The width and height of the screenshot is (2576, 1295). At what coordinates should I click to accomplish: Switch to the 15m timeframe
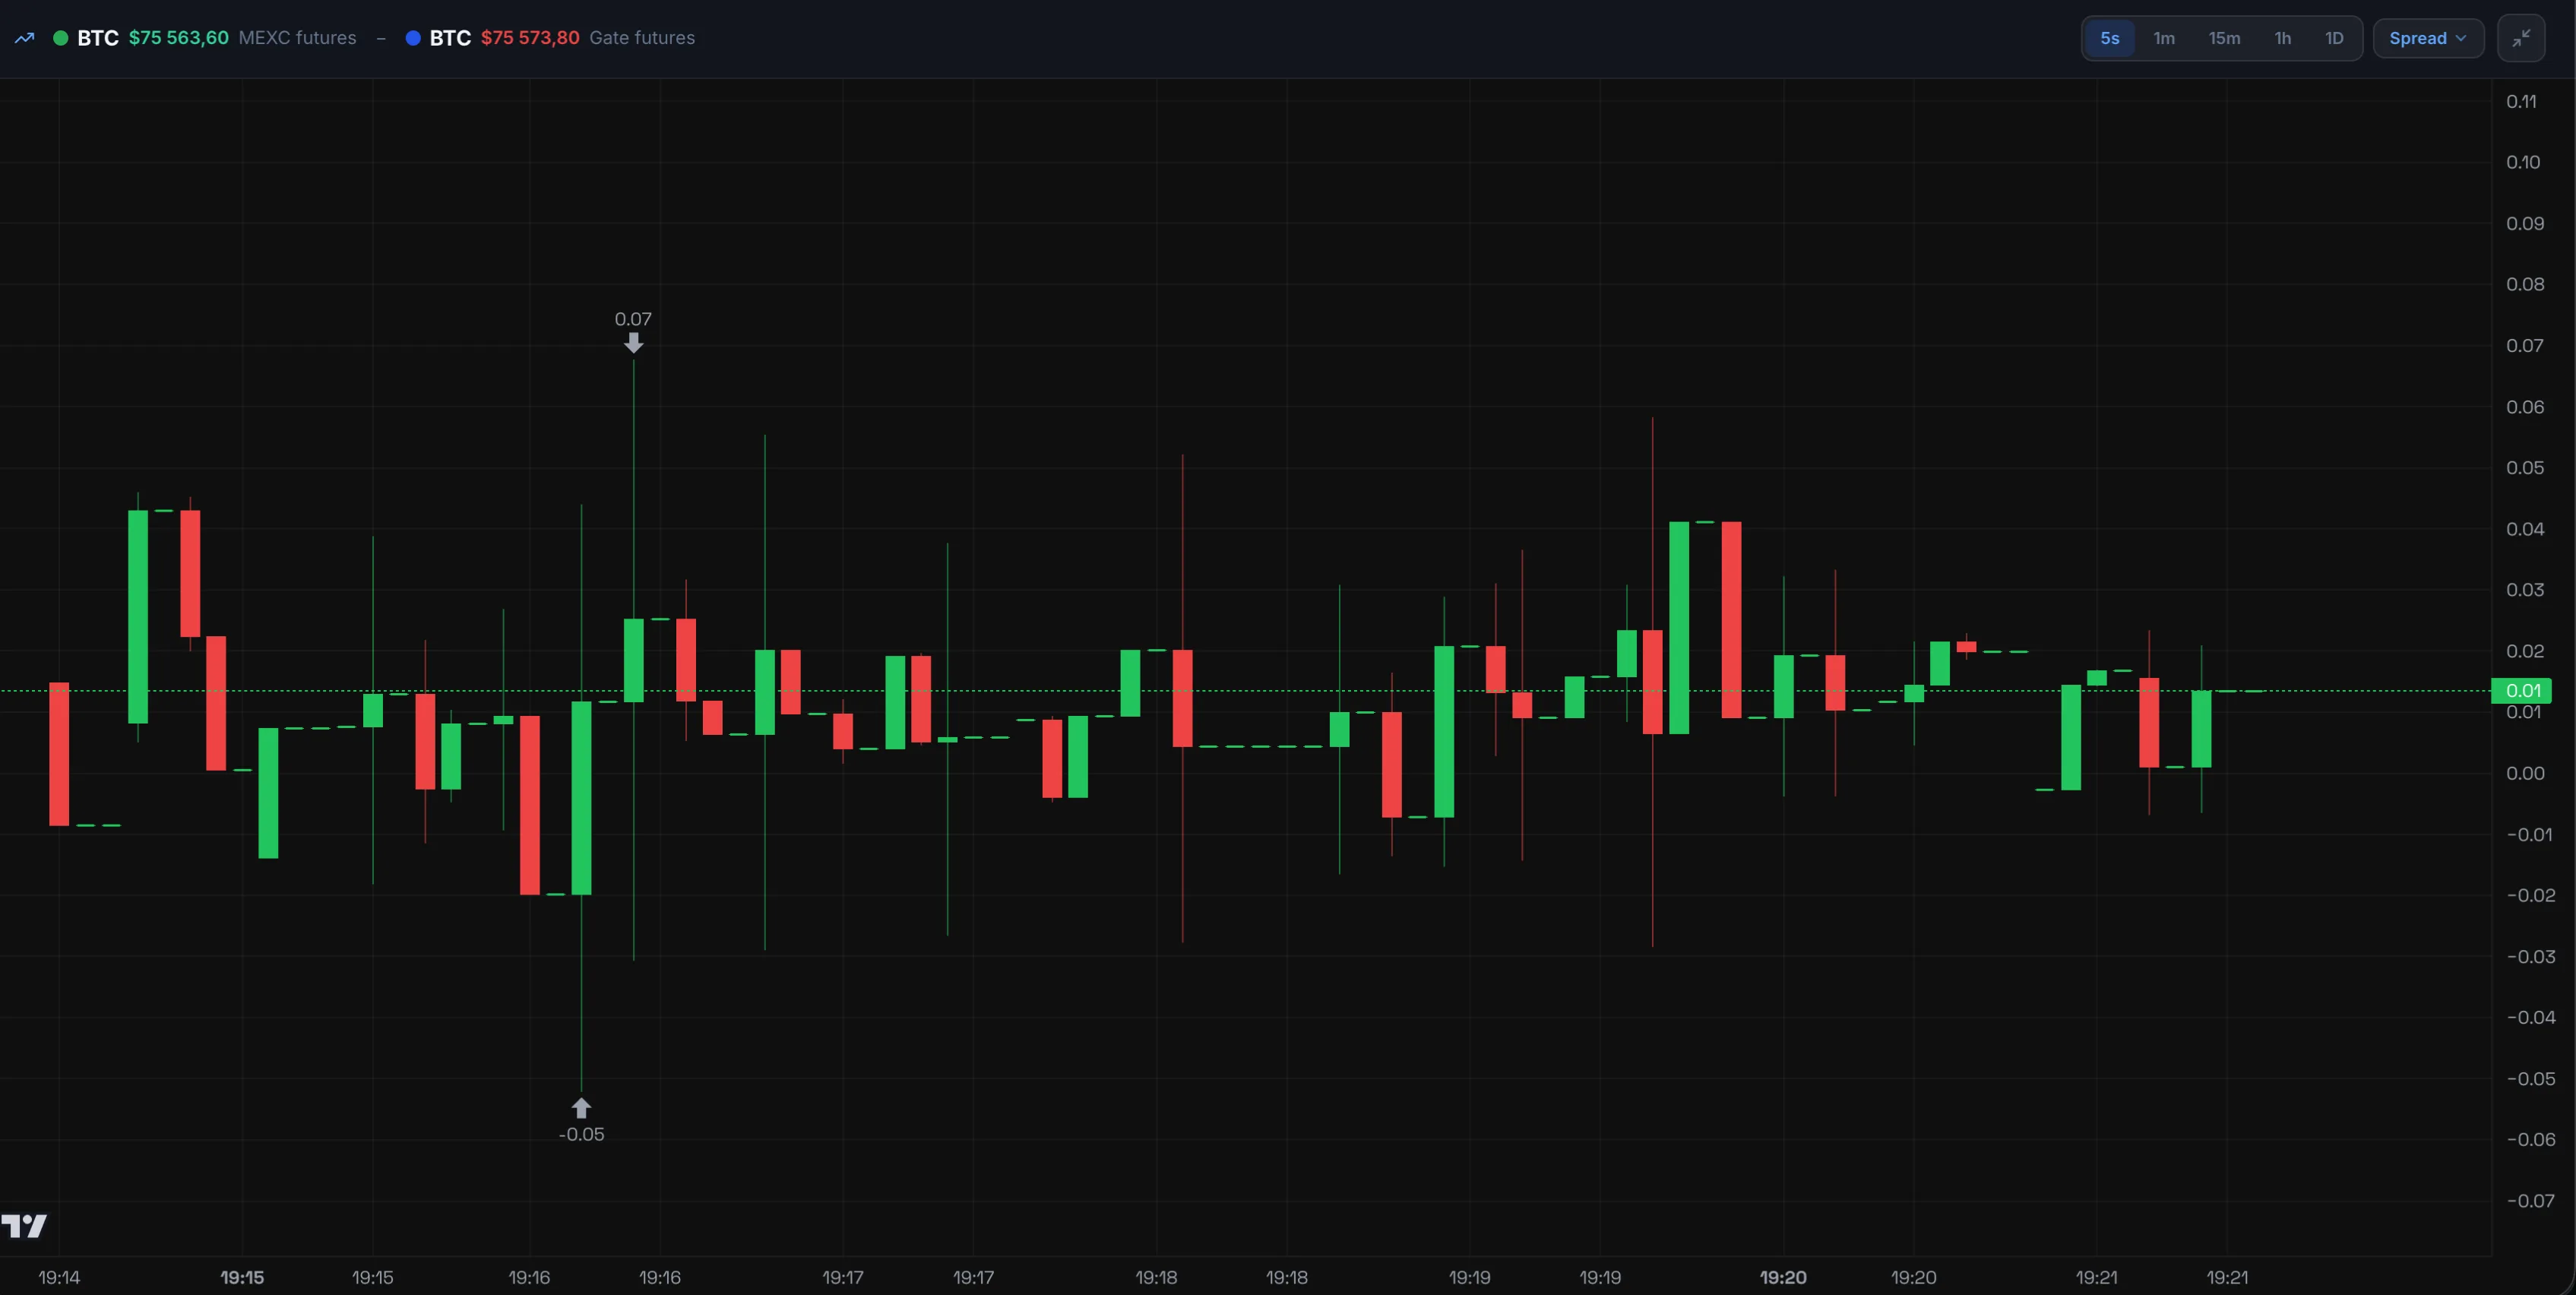[x=2224, y=38]
